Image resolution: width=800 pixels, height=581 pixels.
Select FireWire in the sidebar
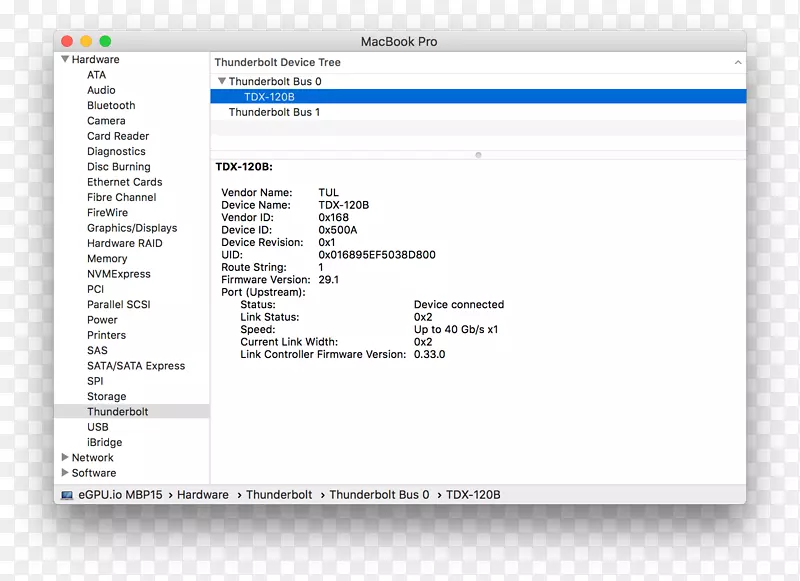click(x=106, y=212)
